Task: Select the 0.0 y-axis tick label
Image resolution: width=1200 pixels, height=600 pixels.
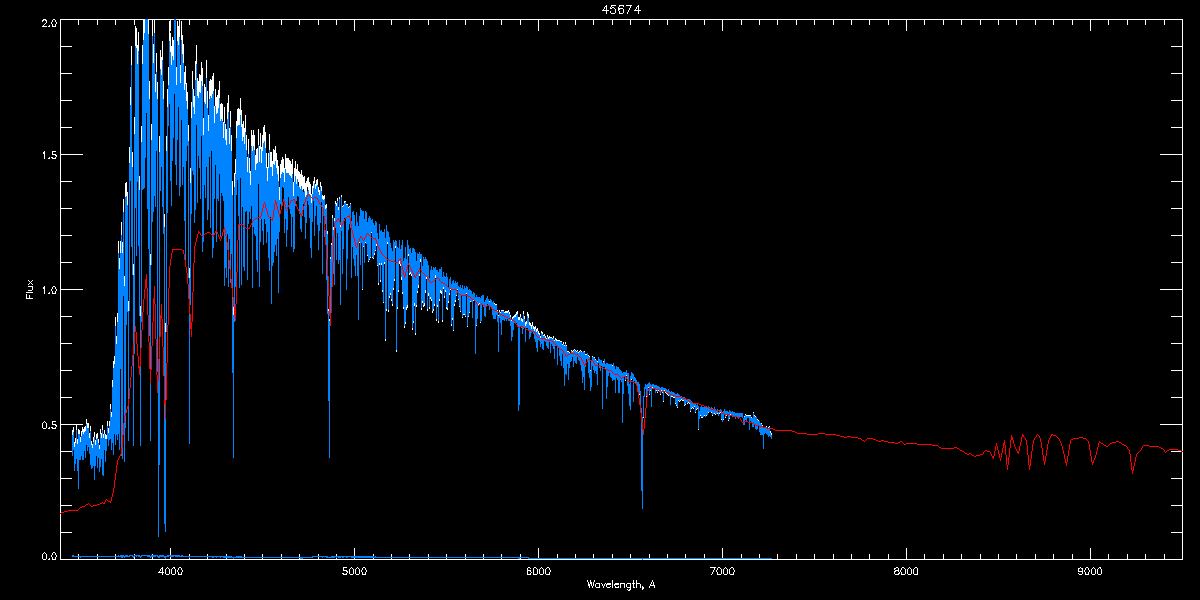Action: pyautogui.click(x=48, y=556)
